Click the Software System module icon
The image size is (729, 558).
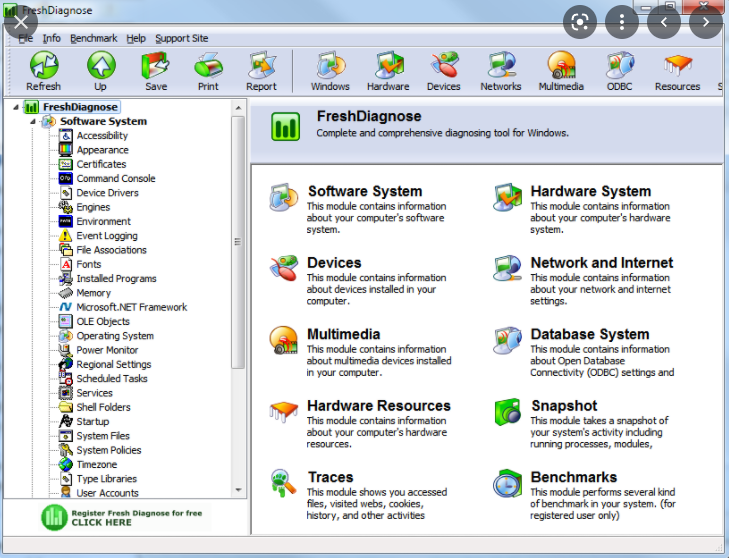click(284, 198)
